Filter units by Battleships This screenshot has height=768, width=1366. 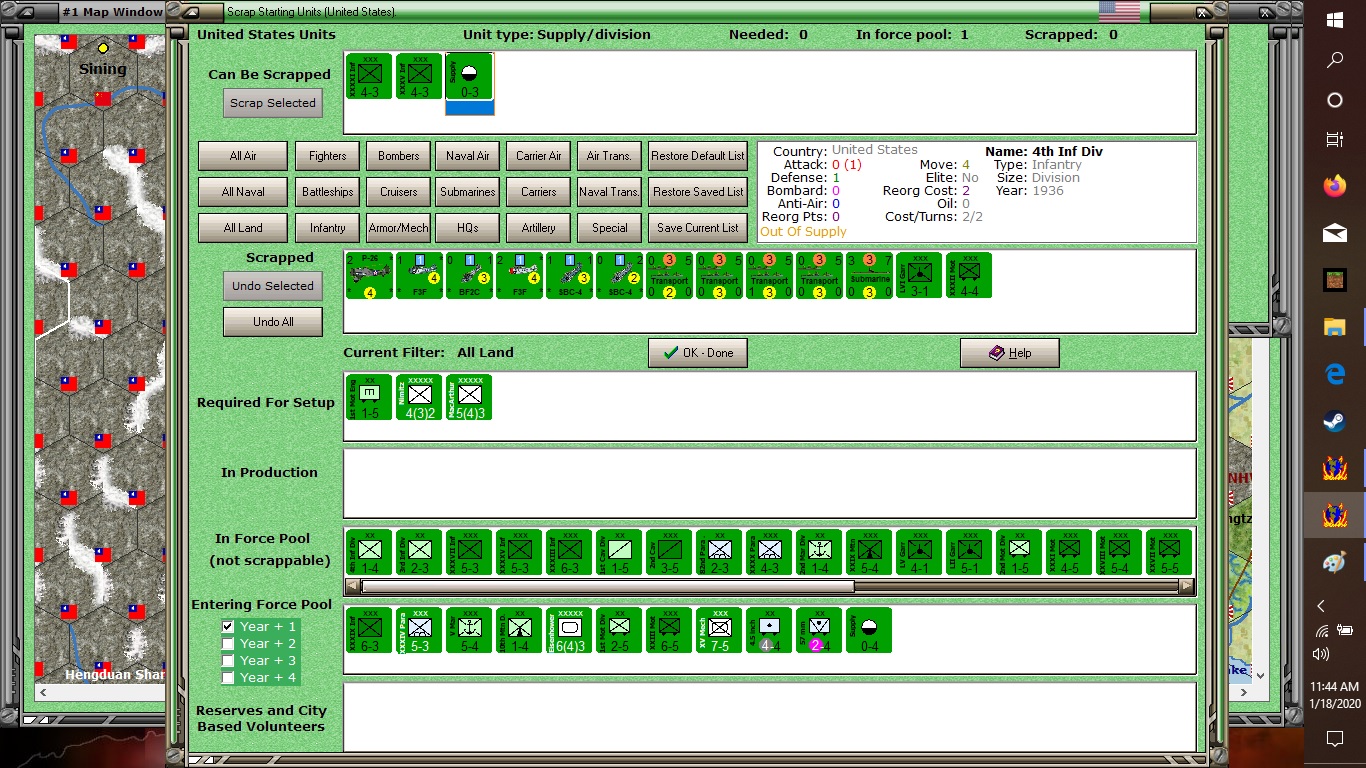327,192
